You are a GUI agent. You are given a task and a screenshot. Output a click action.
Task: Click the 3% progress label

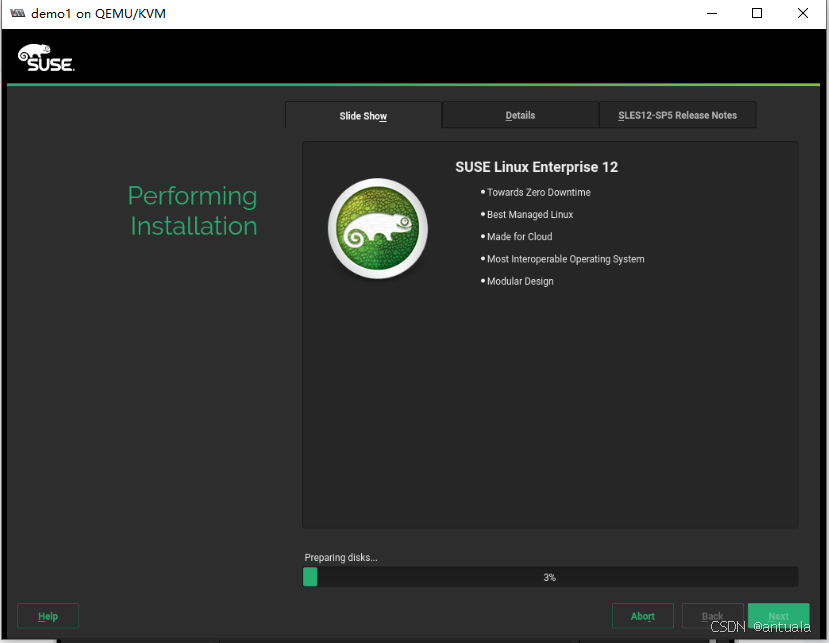tap(550, 577)
